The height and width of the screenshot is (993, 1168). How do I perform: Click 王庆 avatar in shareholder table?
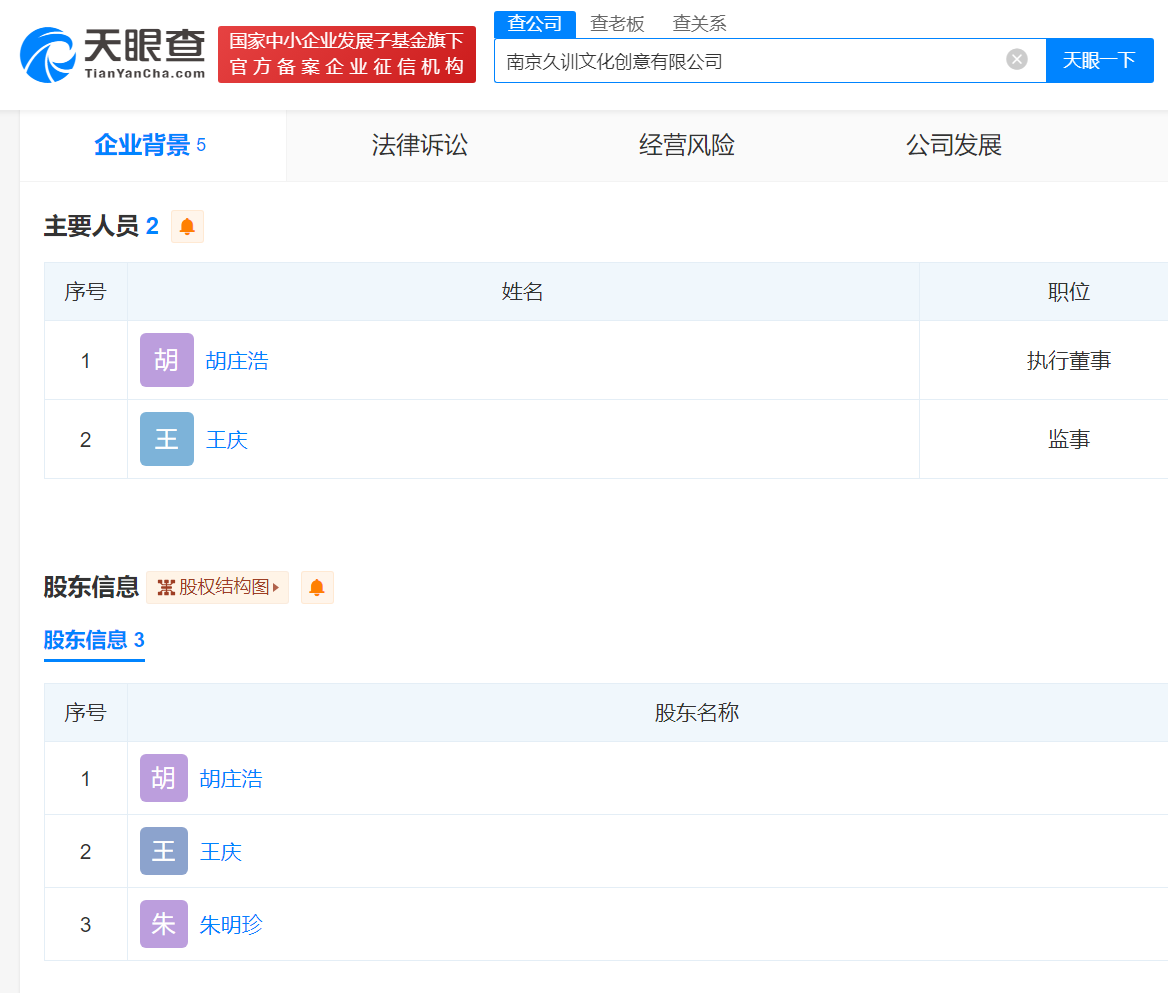(163, 851)
